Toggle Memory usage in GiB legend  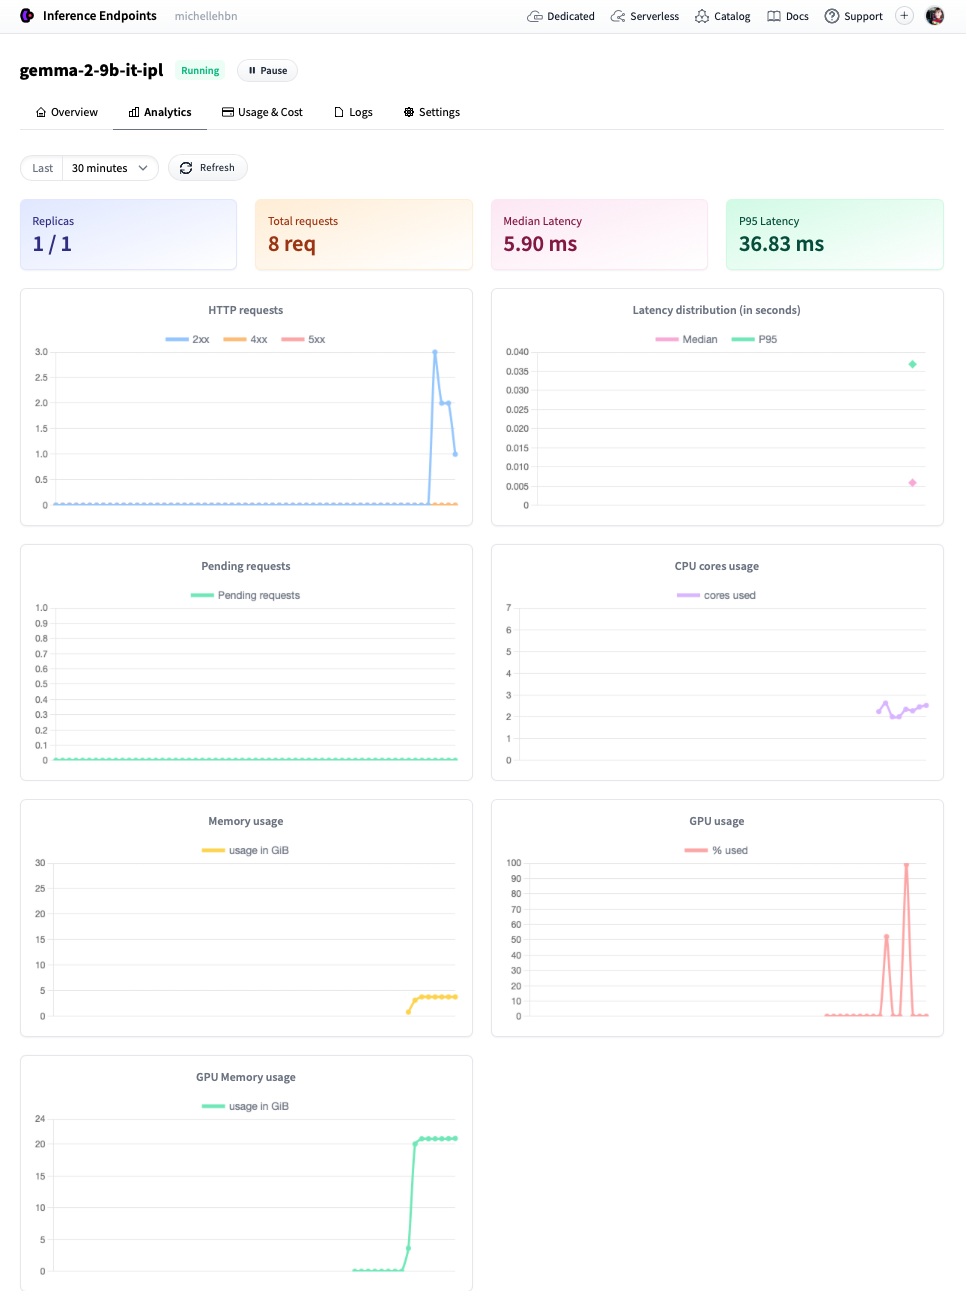[x=245, y=851]
